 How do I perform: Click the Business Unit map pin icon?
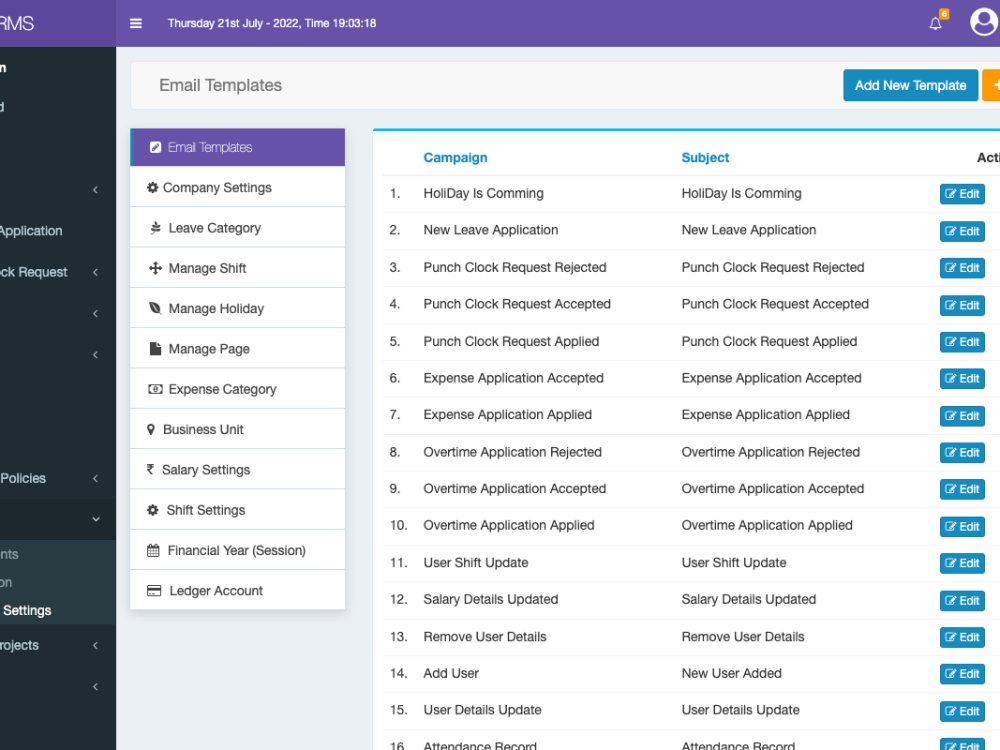(151, 429)
